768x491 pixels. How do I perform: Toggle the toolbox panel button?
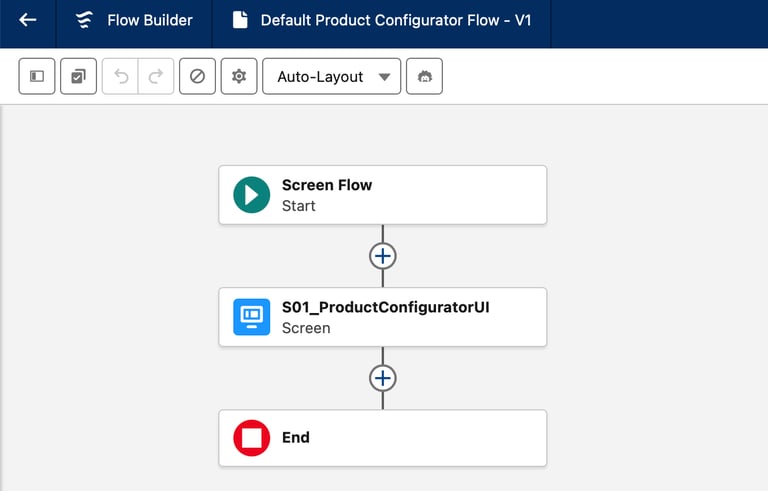[x=37, y=77]
